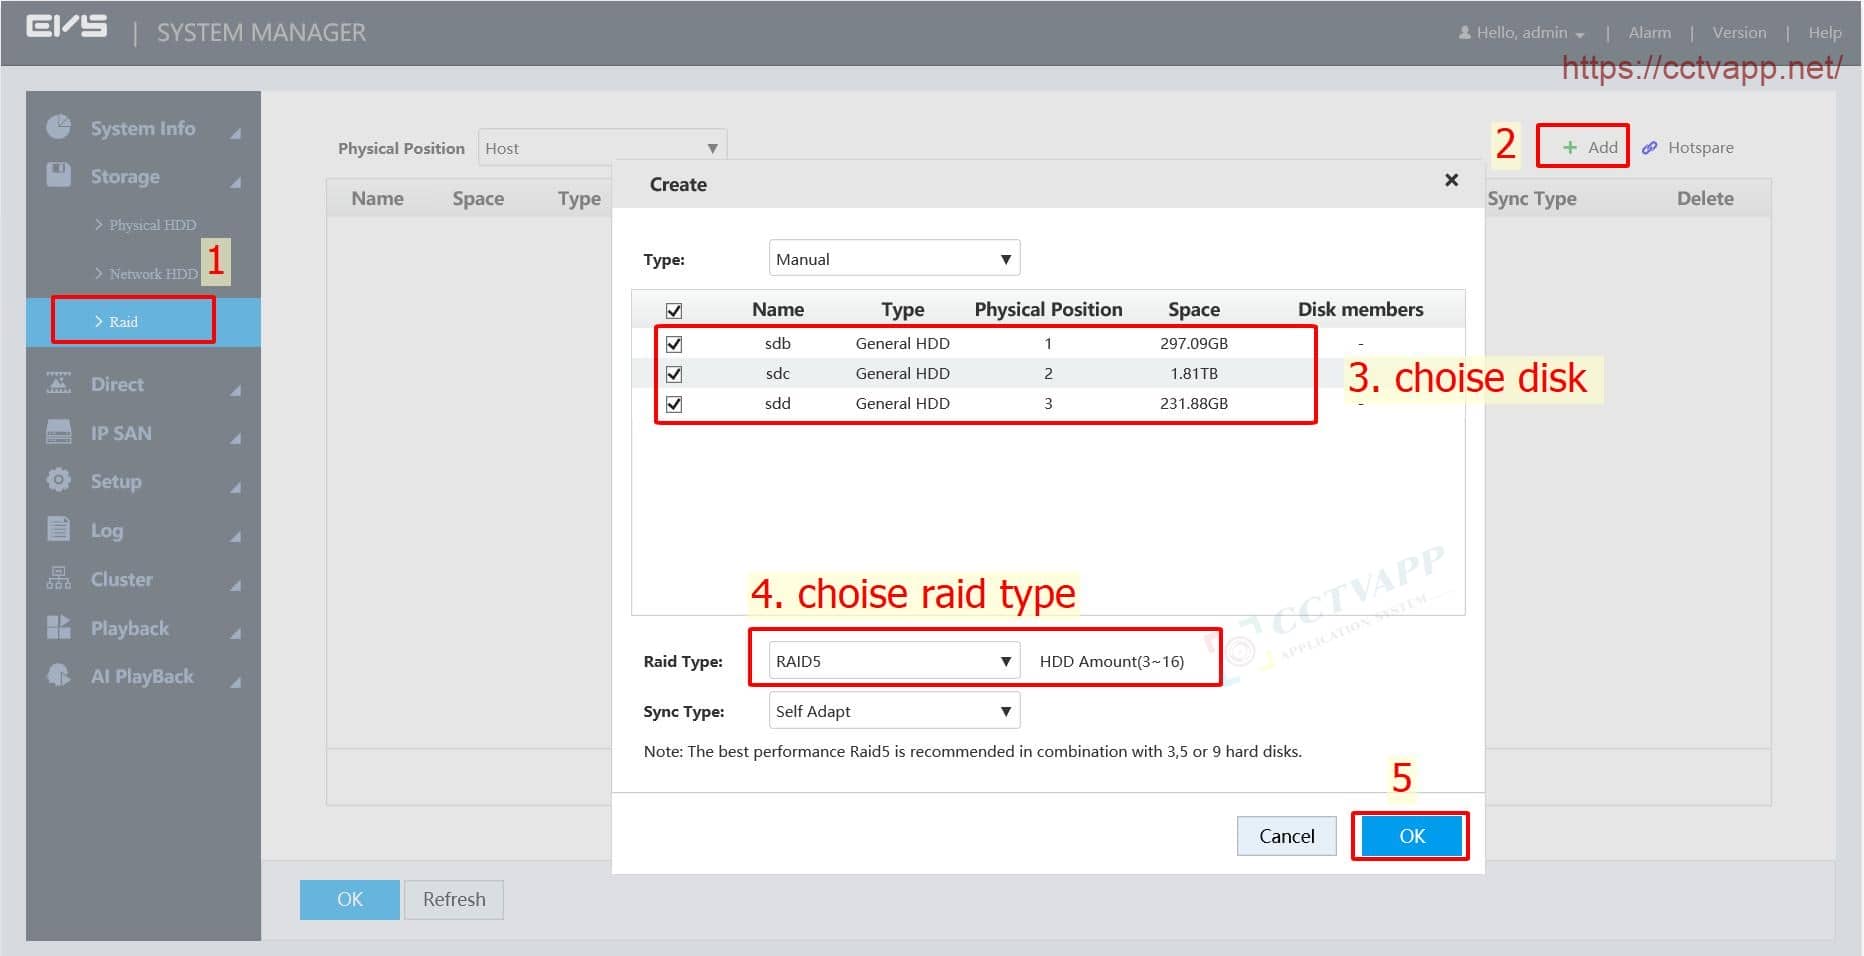Uncheck the sdb disk checkbox
Screen dimensions: 1864x956
[674, 344]
